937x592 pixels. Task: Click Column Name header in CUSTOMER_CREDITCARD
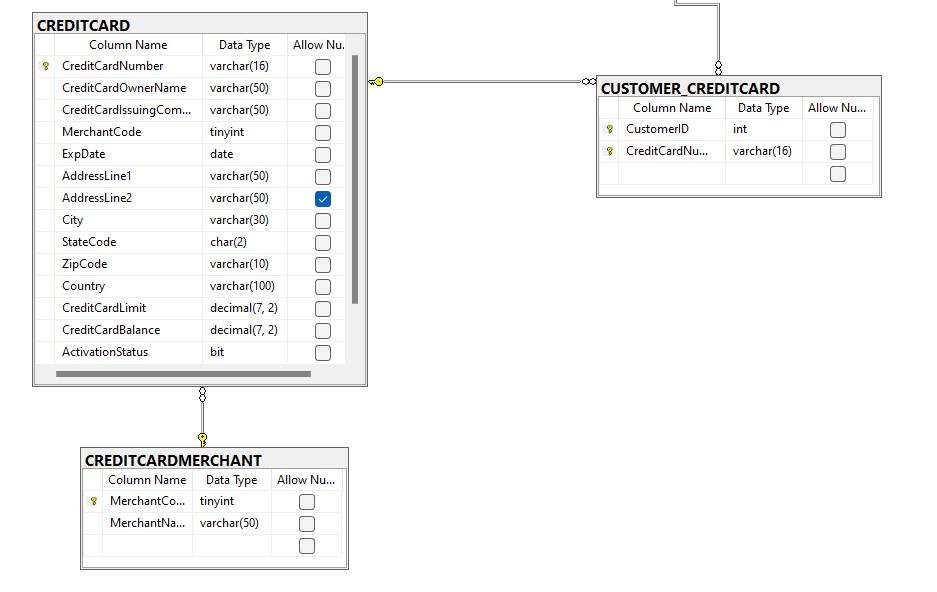click(672, 108)
